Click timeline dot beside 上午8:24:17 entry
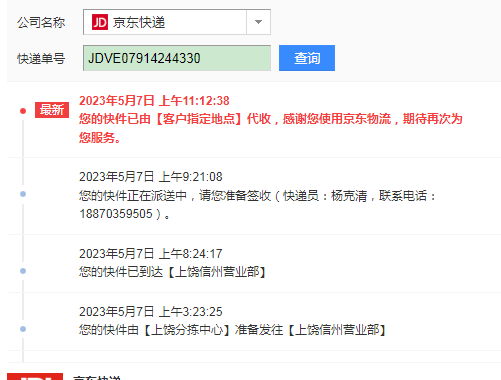 23,271
